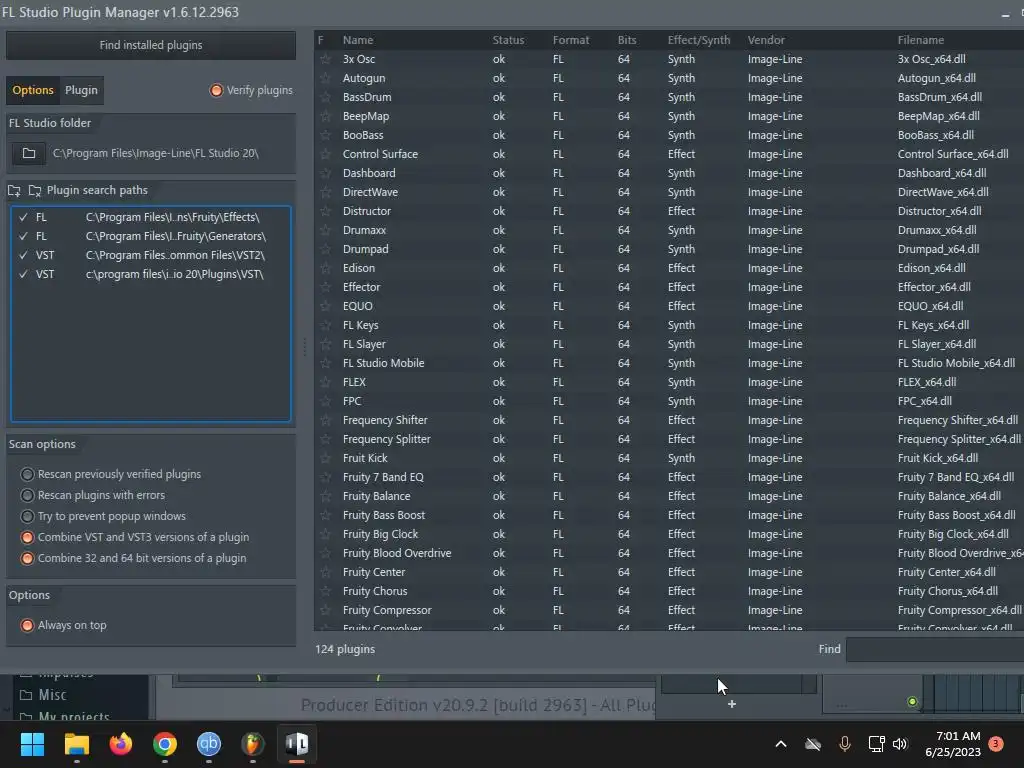Open Firefox from taskbar
Viewport: 1024px width, 768px height.
[x=121, y=744]
